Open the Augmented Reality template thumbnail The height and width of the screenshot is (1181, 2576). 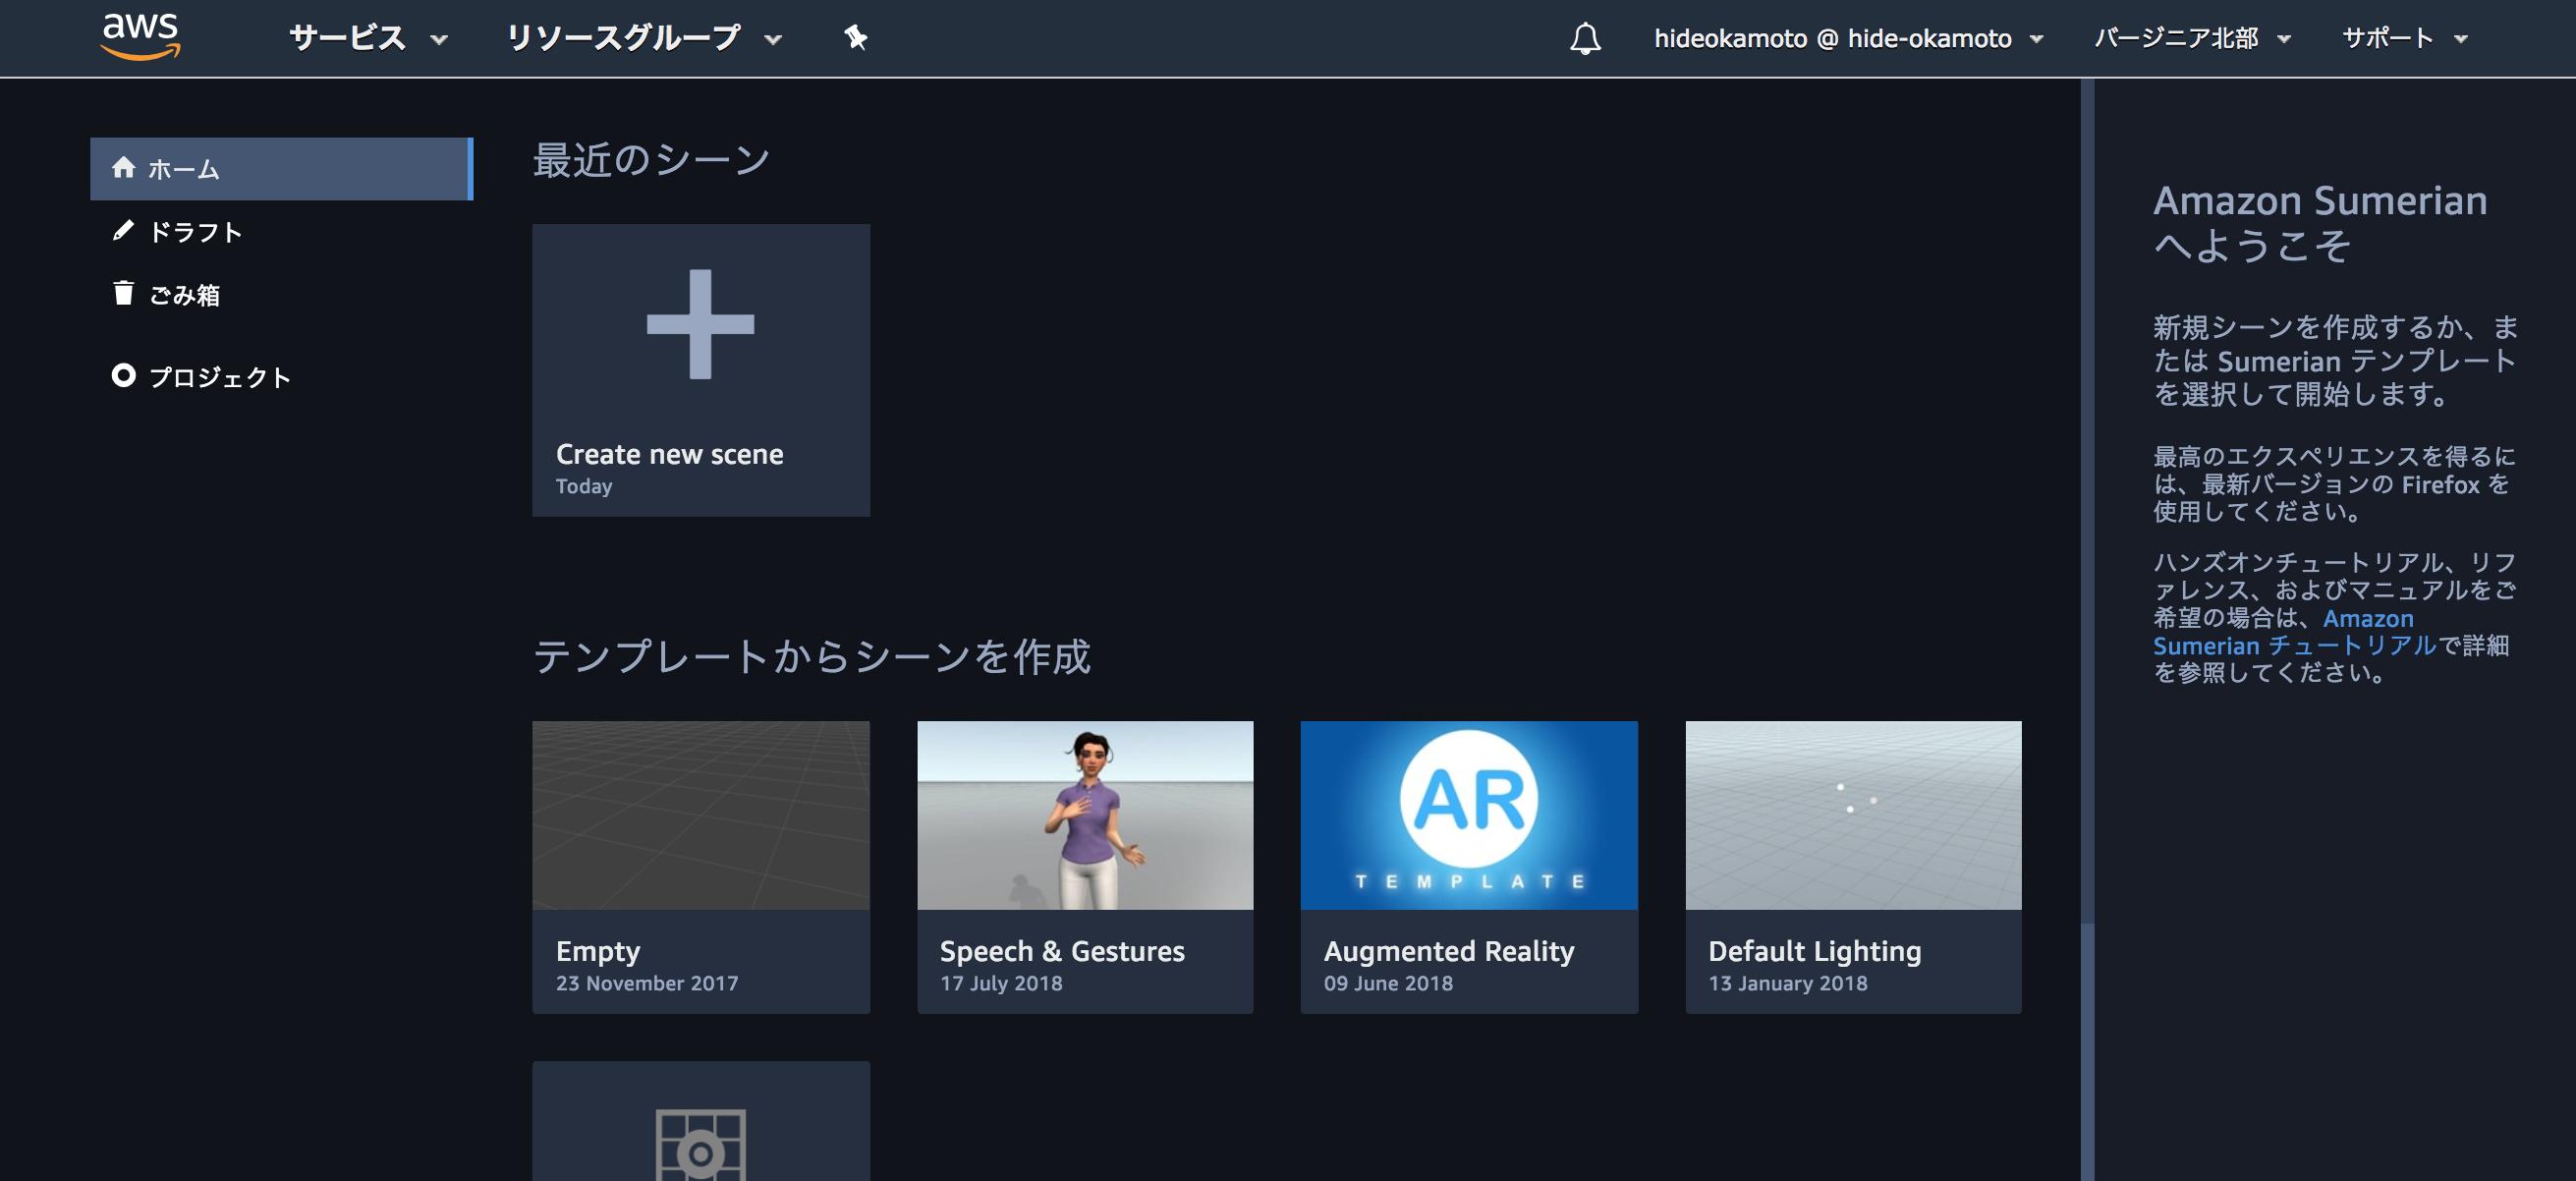click(x=1469, y=815)
